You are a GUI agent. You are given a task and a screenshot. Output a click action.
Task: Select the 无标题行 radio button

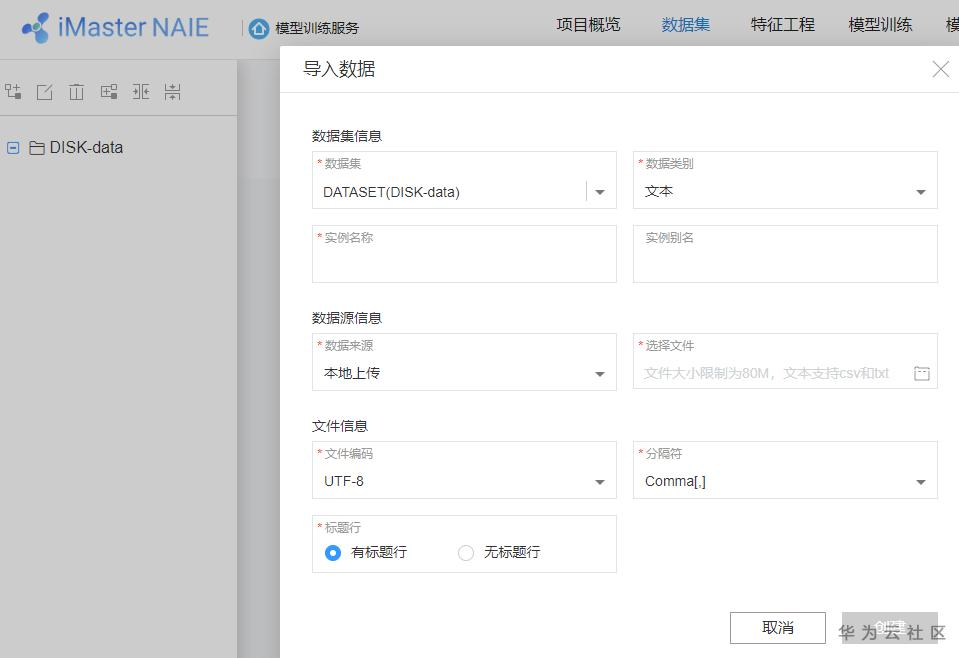tap(466, 553)
